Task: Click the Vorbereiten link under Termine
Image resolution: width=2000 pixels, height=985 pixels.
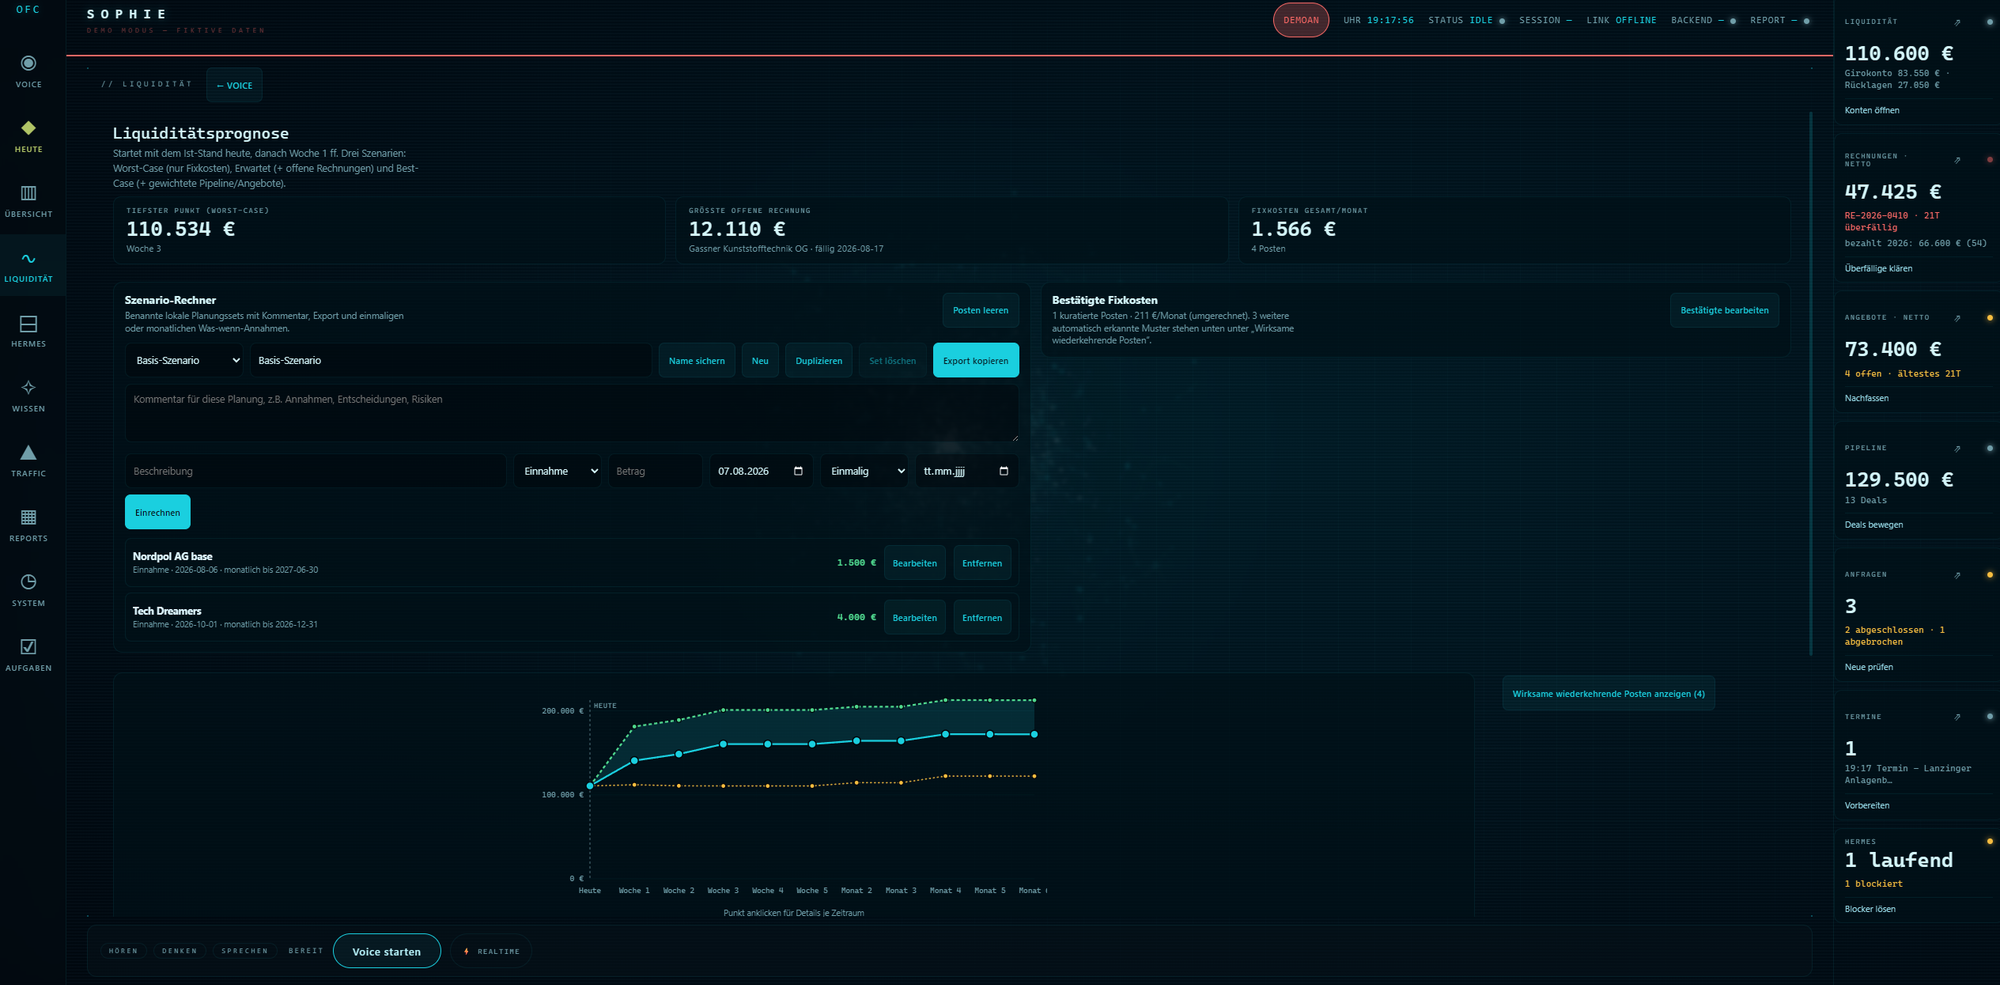Action: point(1867,806)
